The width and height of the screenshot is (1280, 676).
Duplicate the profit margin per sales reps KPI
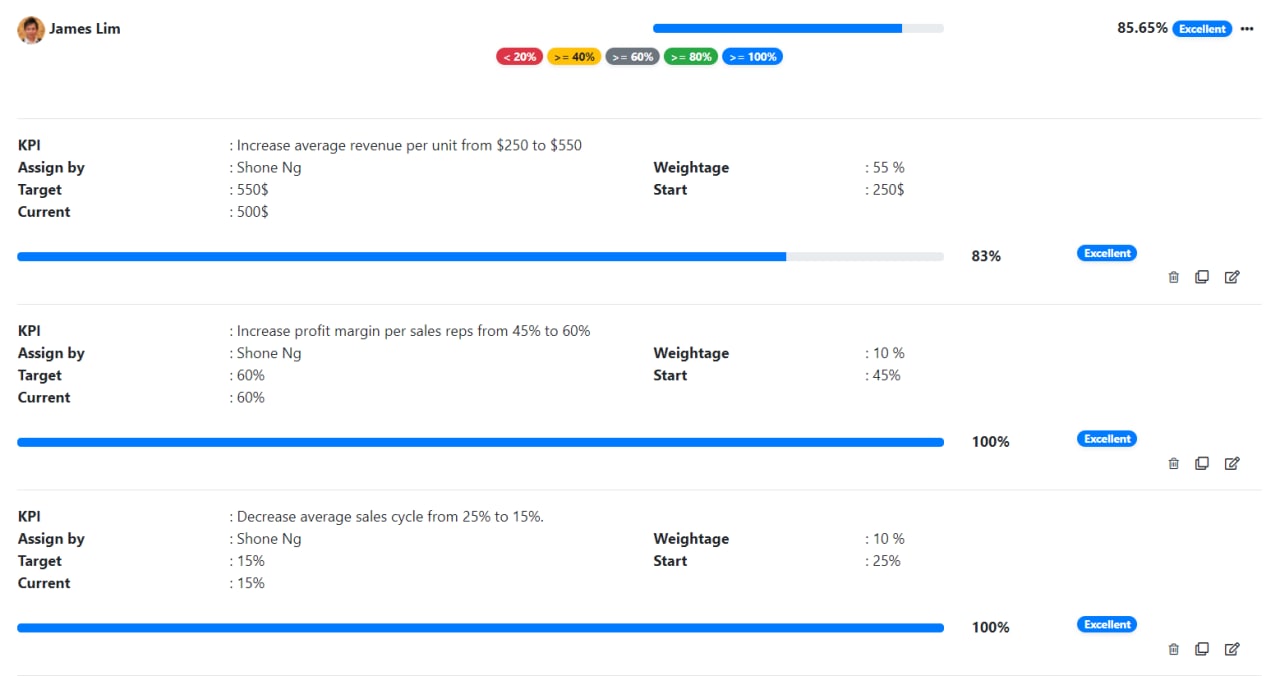pyautogui.click(x=1202, y=463)
